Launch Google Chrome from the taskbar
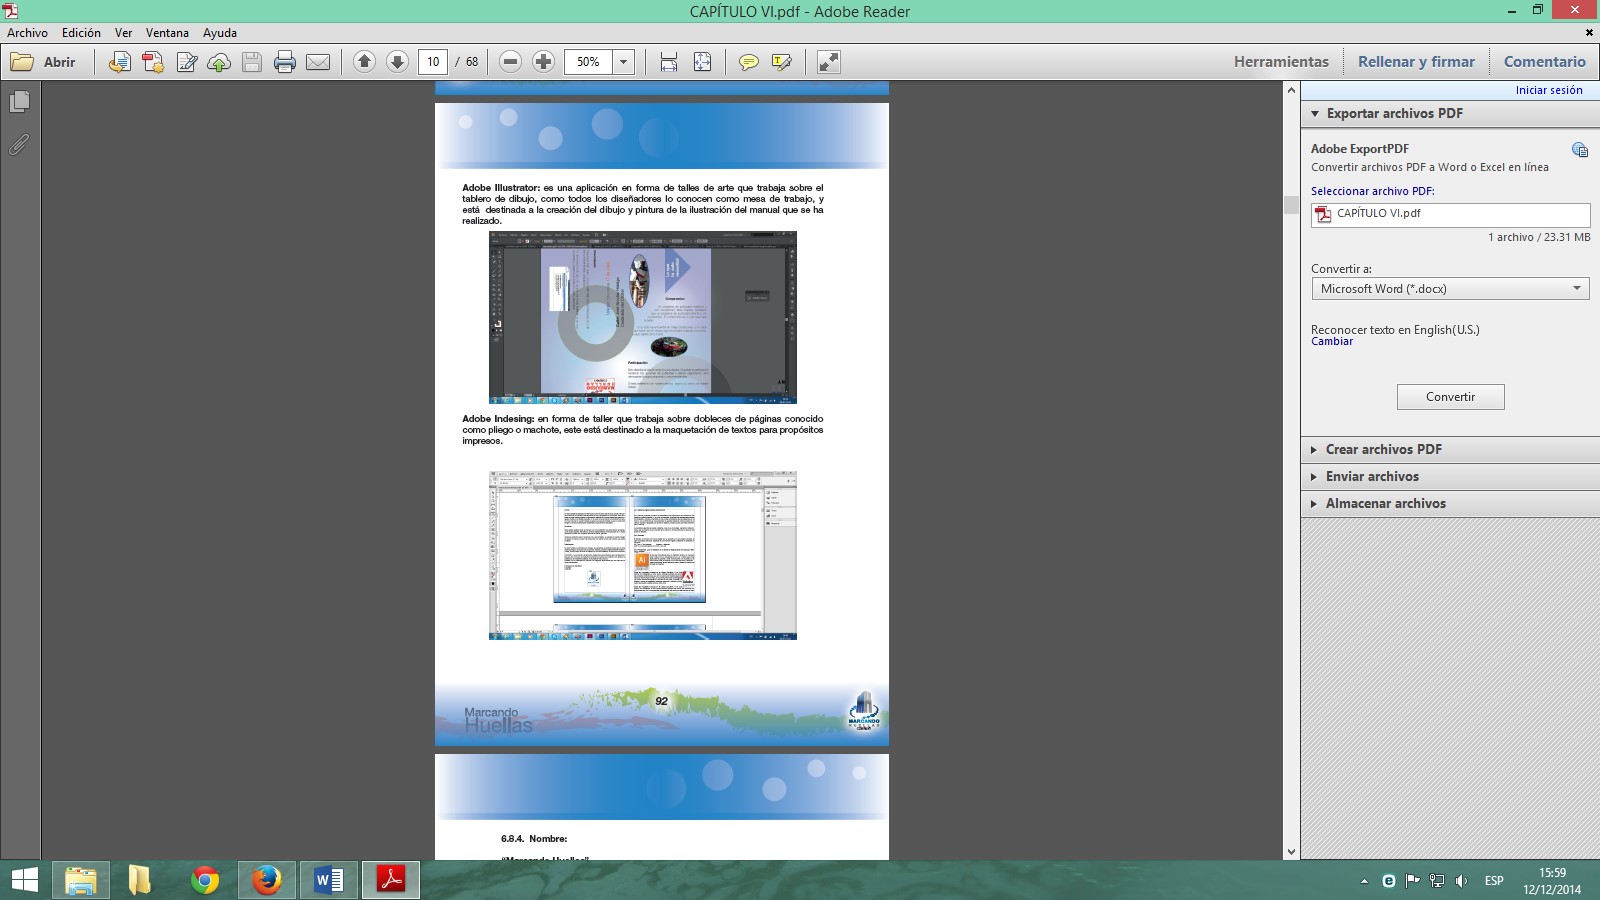Image resolution: width=1600 pixels, height=900 pixels. pyautogui.click(x=205, y=880)
